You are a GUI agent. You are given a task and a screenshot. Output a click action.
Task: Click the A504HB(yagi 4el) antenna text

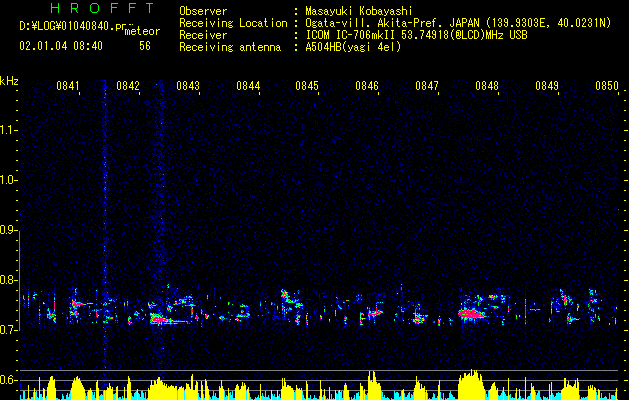click(x=353, y=47)
